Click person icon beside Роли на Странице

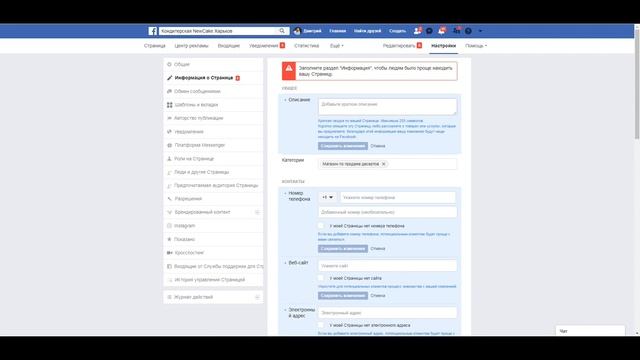coord(169,159)
